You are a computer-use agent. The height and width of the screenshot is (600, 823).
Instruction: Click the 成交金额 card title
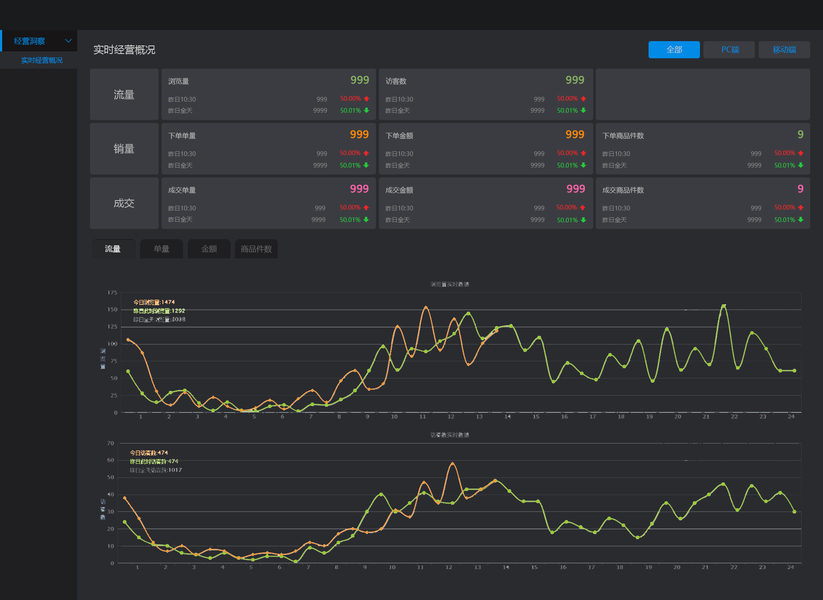click(x=399, y=190)
